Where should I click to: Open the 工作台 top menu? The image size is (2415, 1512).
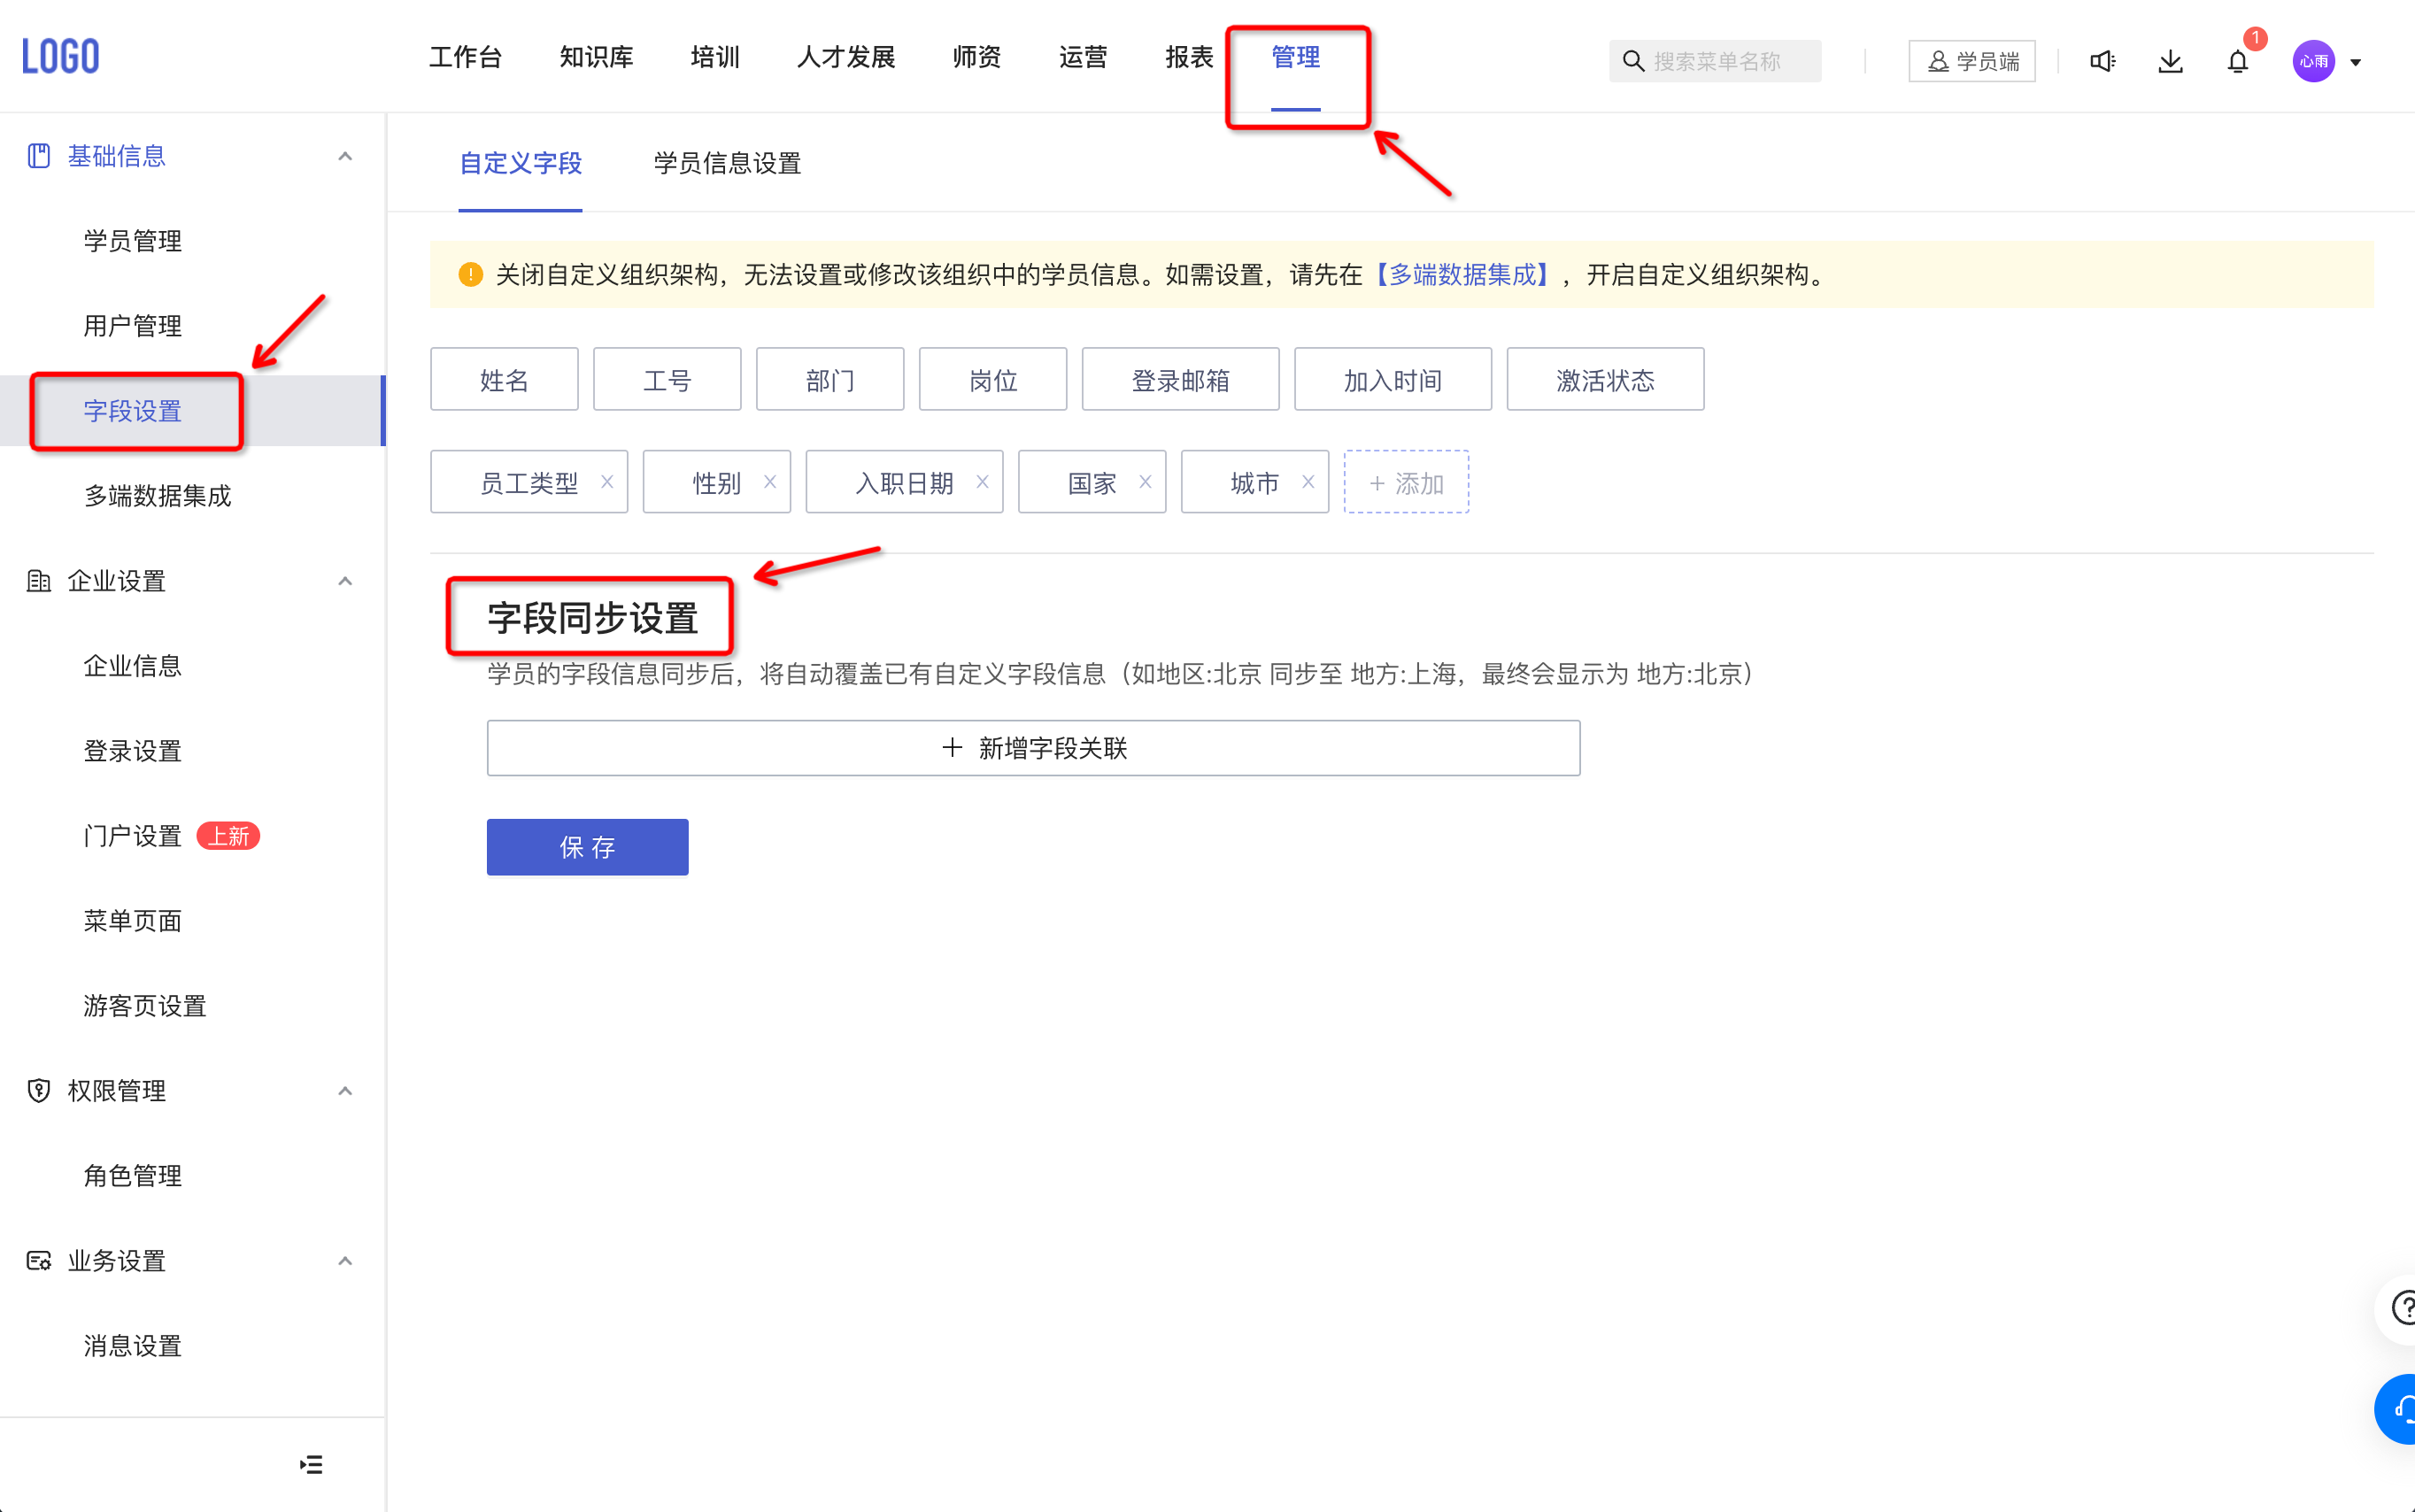pyautogui.click(x=466, y=57)
